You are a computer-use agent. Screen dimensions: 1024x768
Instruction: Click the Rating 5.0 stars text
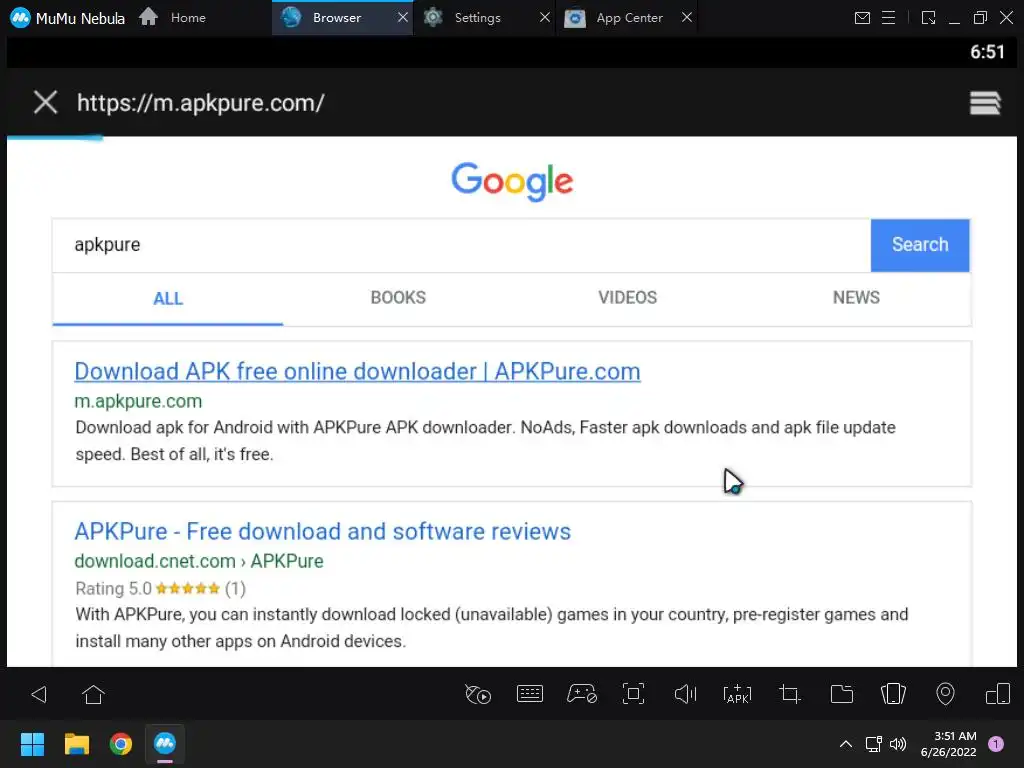[160, 588]
